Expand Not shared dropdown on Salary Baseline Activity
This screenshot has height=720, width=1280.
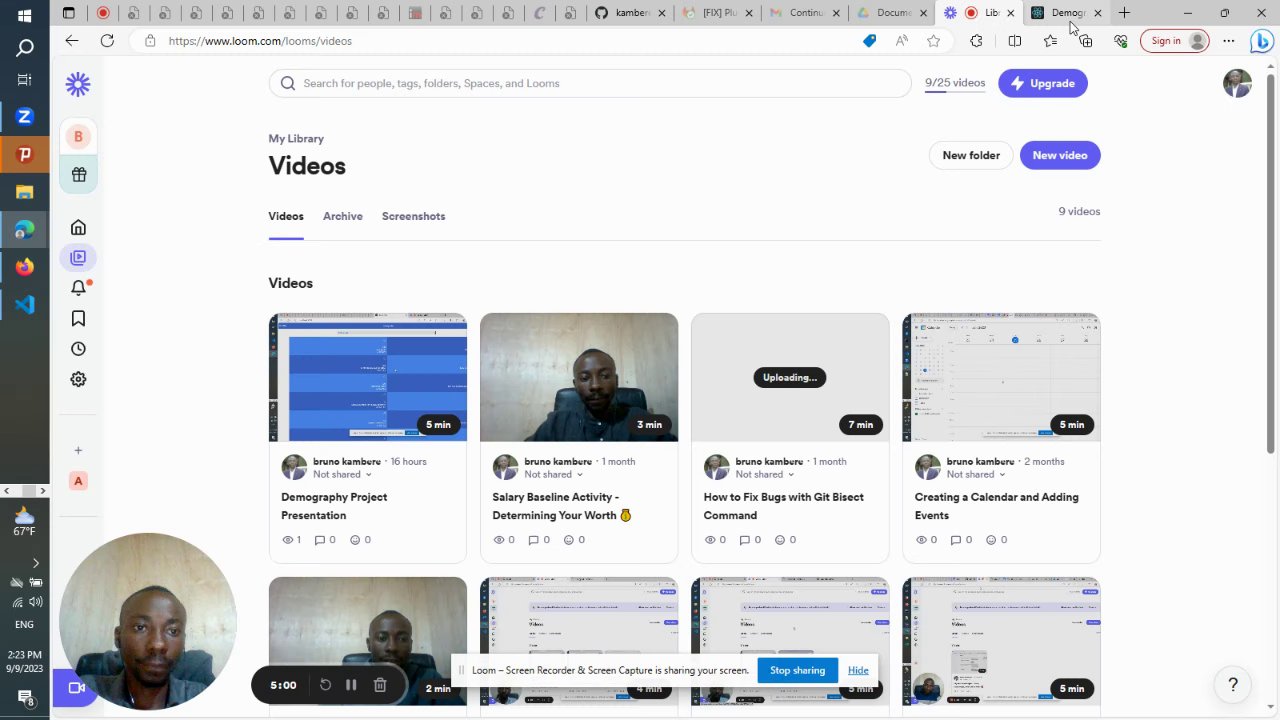(553, 475)
